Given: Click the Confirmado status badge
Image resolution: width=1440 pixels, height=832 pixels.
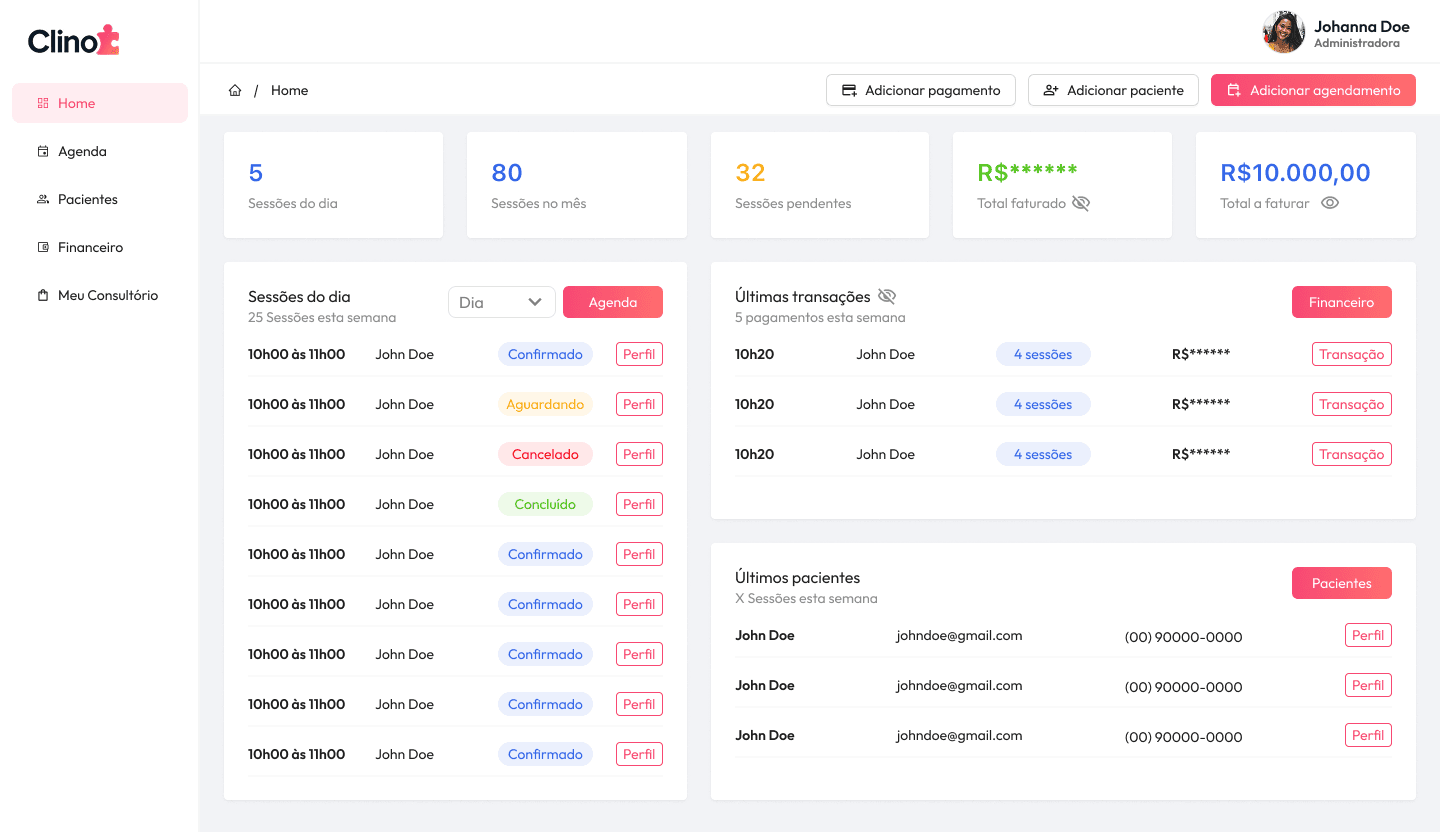Looking at the screenshot, I should pyautogui.click(x=545, y=353).
